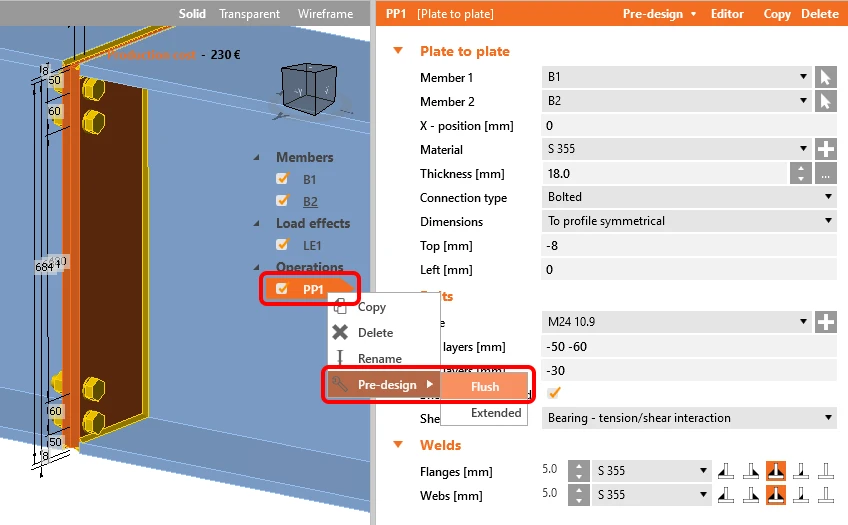Switch view to Wireframe

tap(325, 14)
